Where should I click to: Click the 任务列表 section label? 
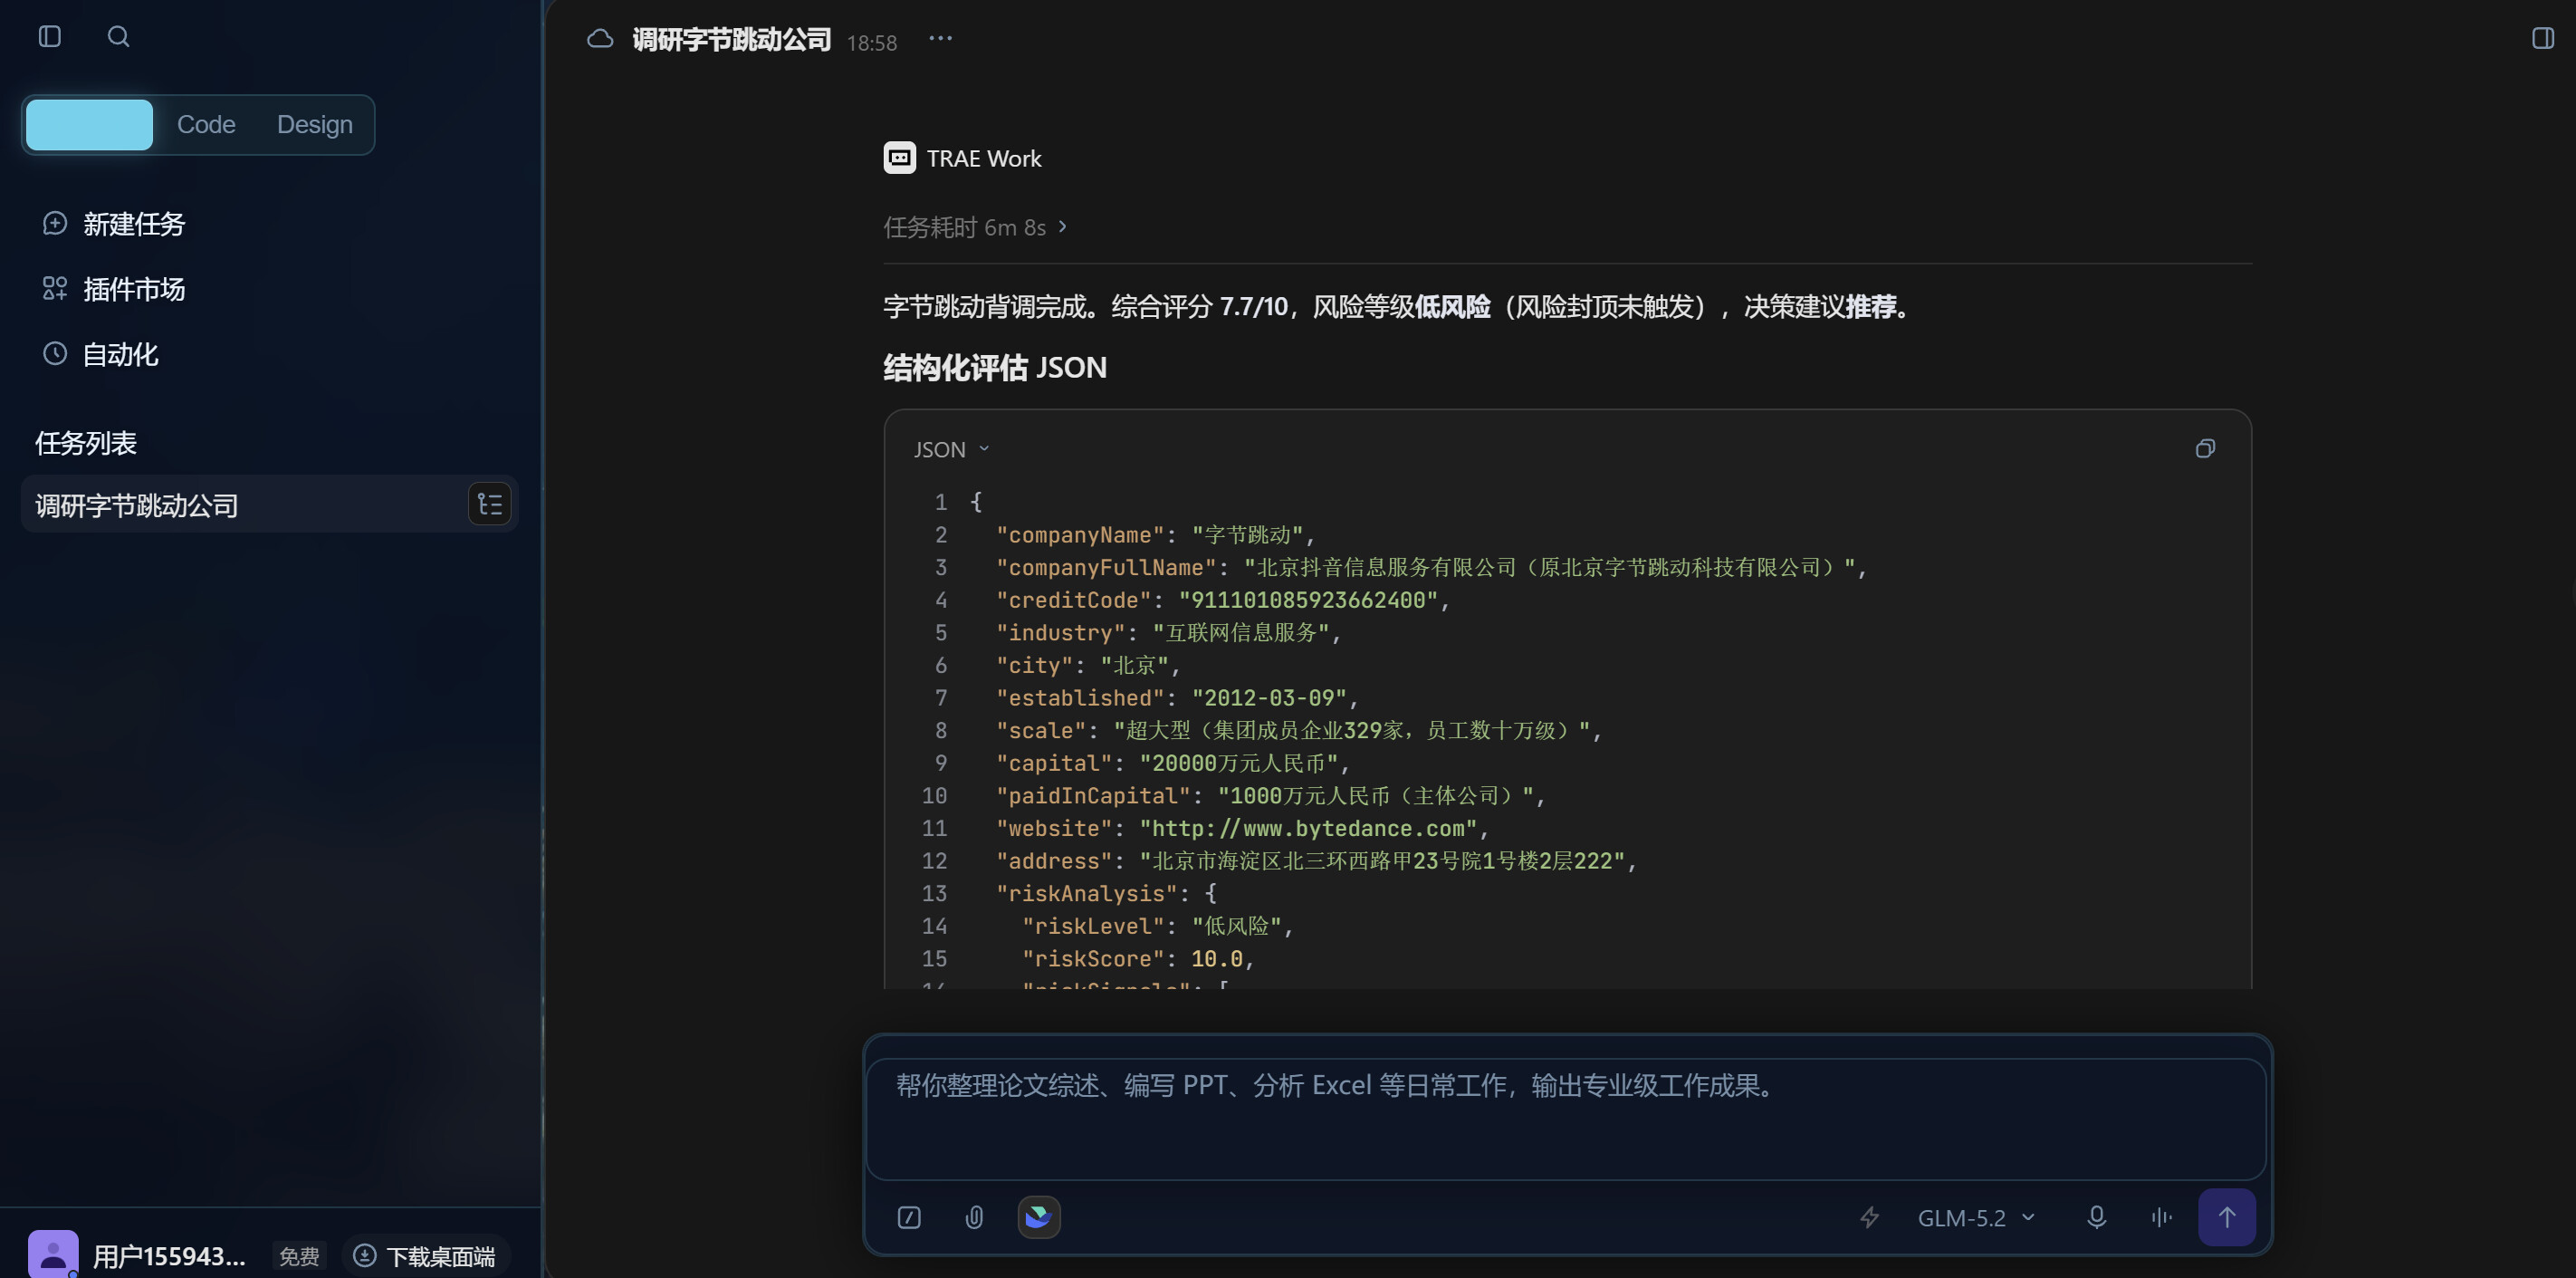[x=86, y=443]
